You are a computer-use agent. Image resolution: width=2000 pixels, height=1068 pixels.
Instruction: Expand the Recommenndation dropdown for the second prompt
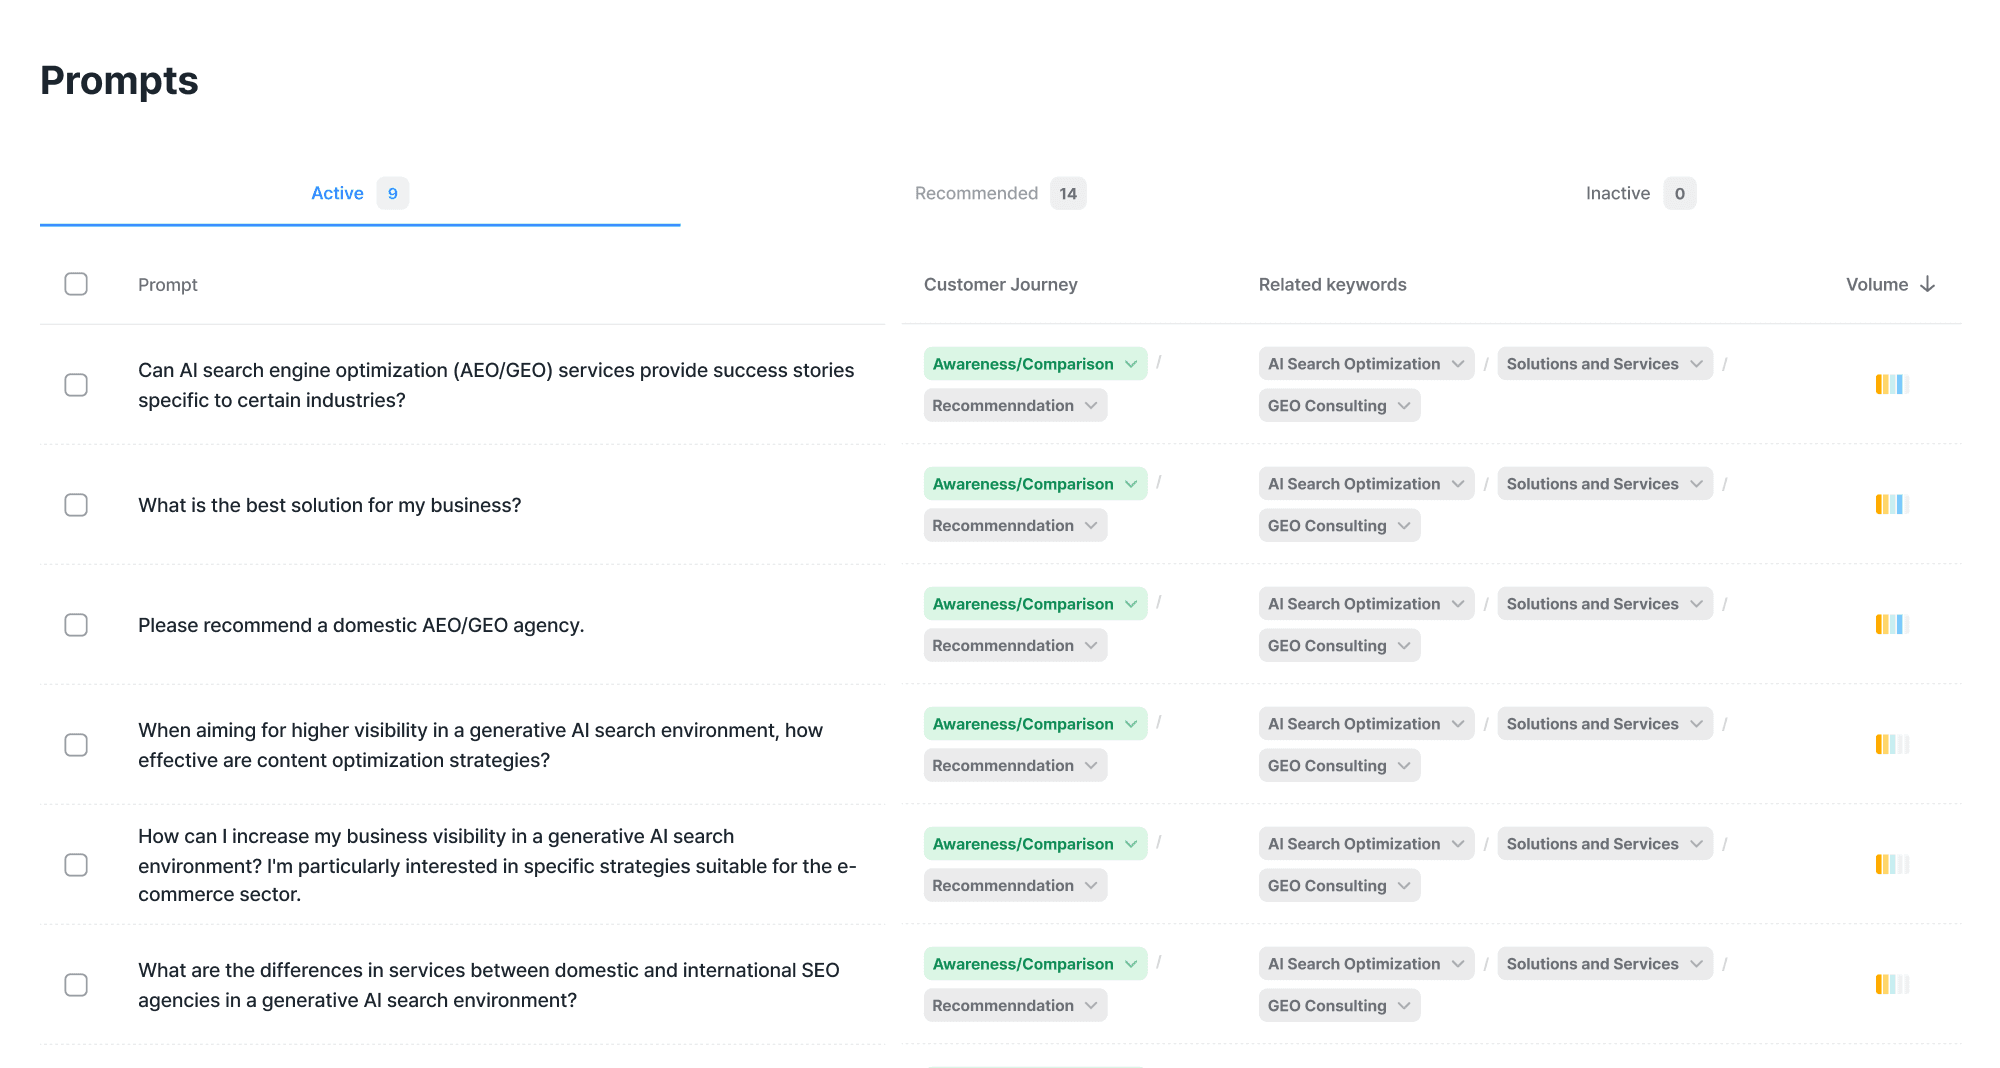1015,524
